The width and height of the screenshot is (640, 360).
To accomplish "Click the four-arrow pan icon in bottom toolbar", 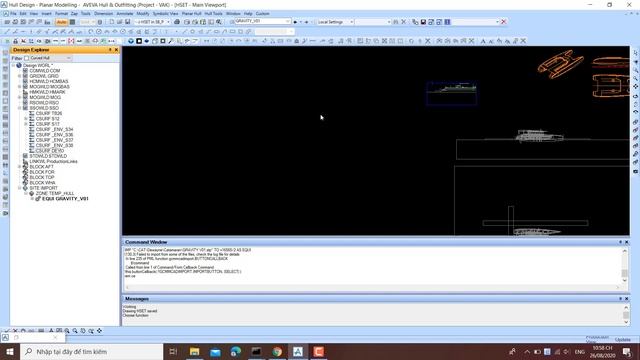I will 100,331.
